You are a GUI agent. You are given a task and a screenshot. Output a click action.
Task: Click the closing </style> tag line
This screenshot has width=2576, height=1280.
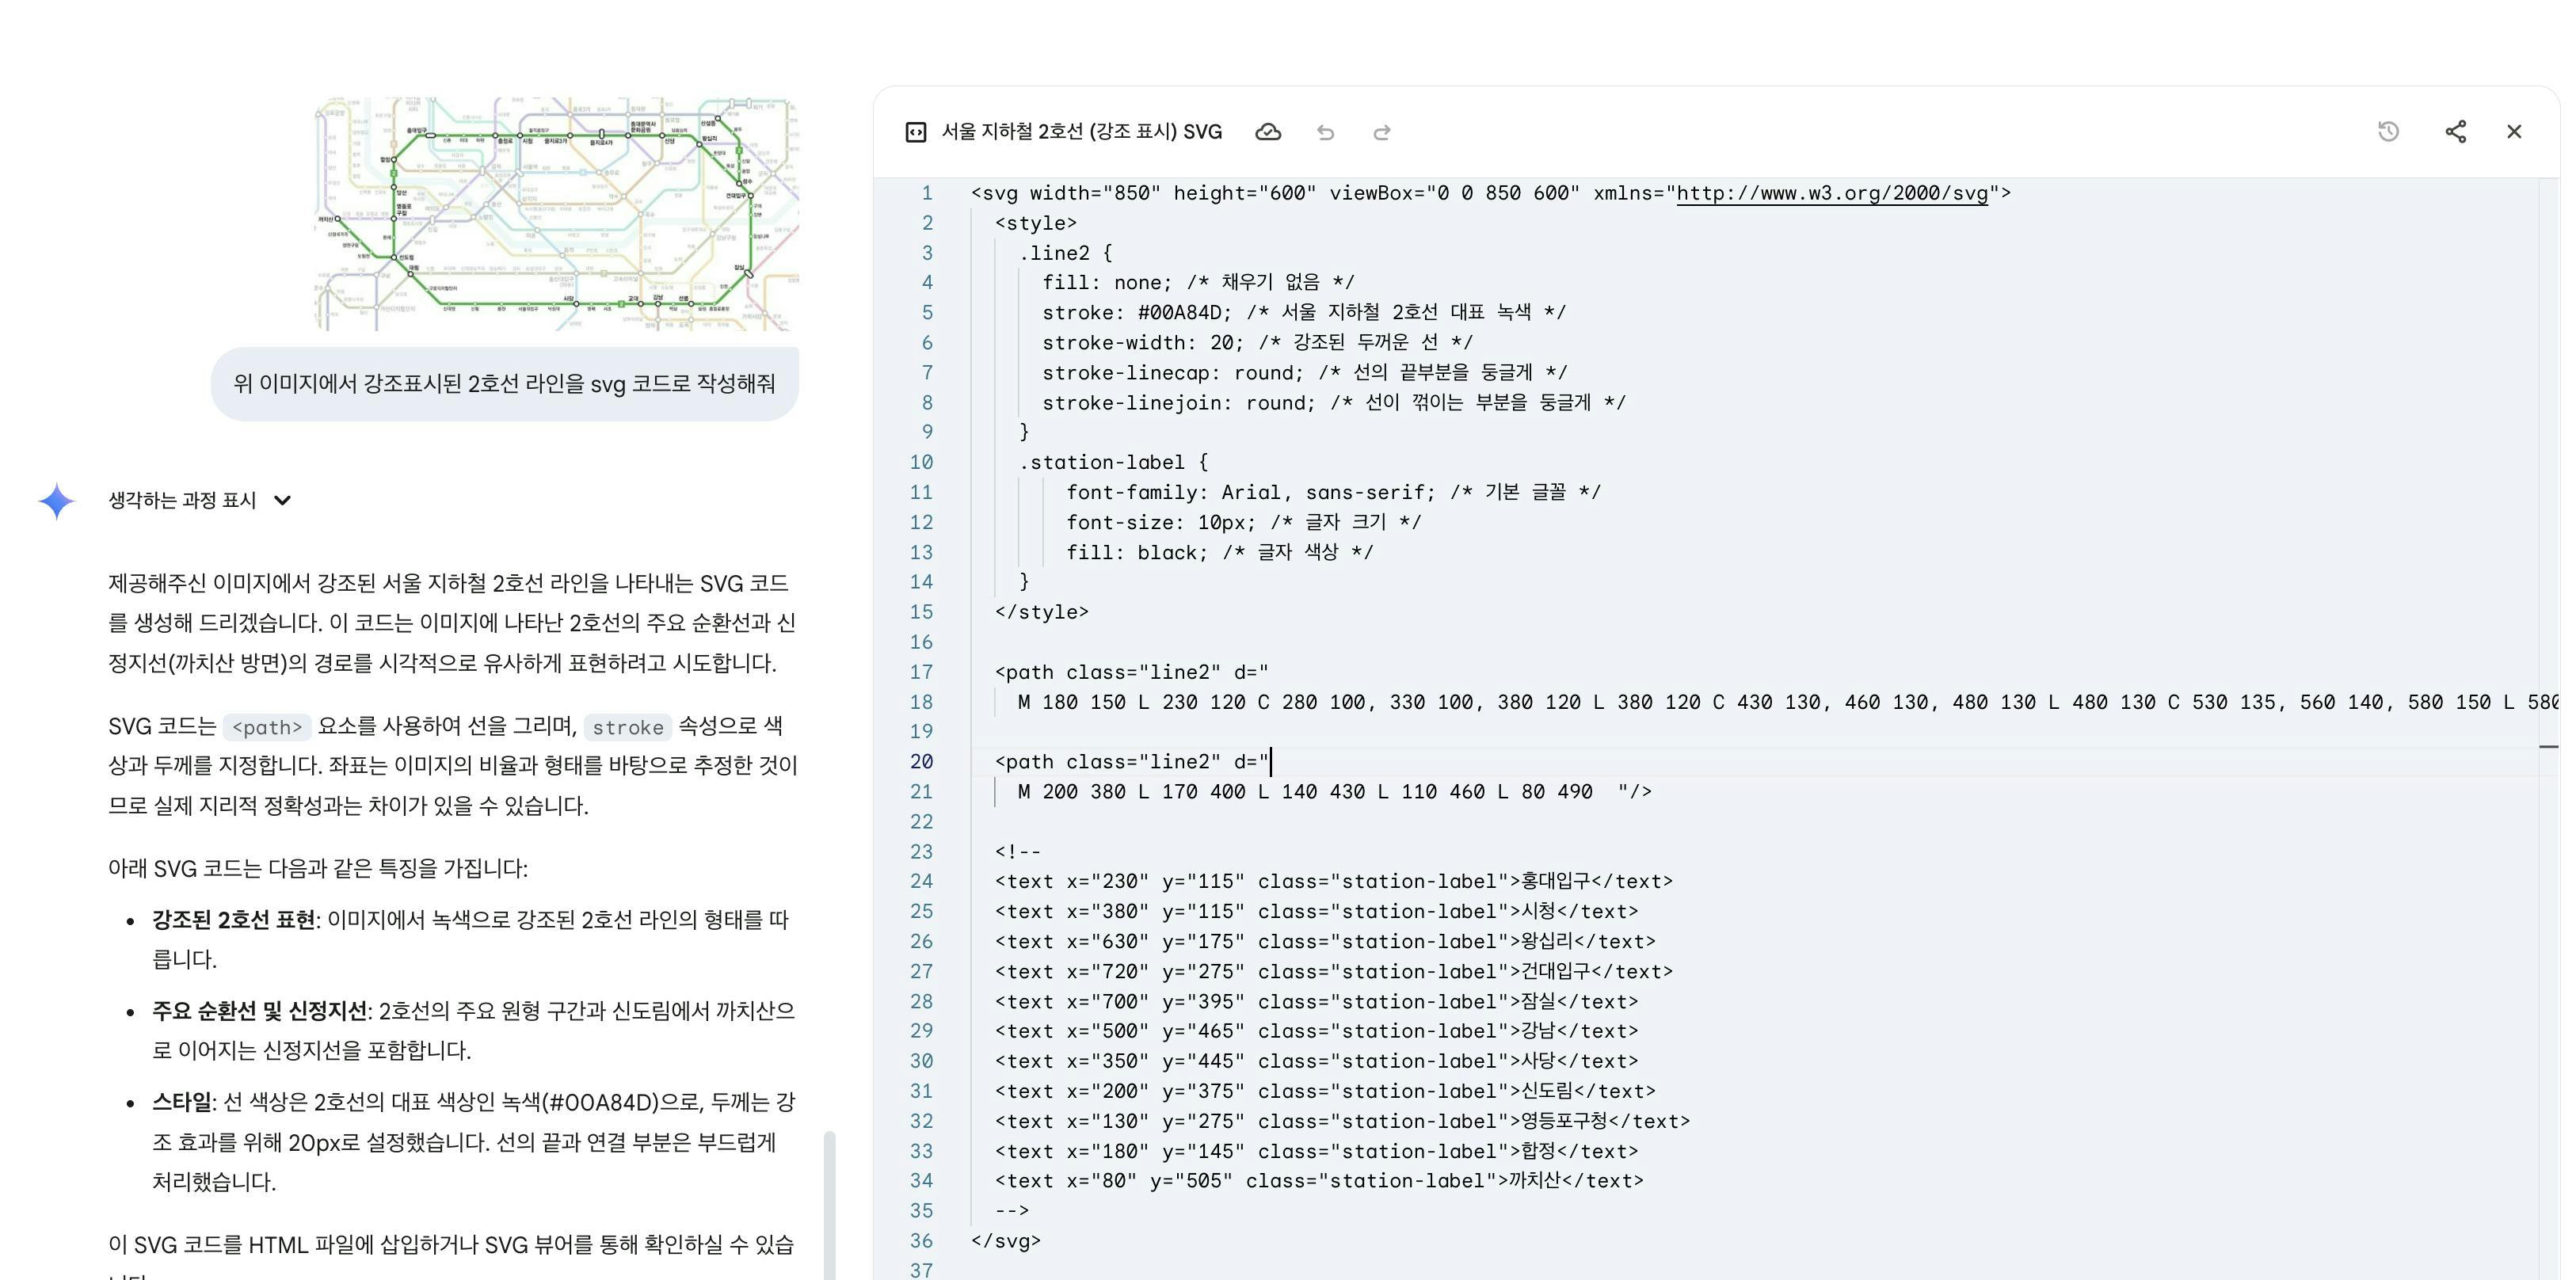pos(1042,612)
